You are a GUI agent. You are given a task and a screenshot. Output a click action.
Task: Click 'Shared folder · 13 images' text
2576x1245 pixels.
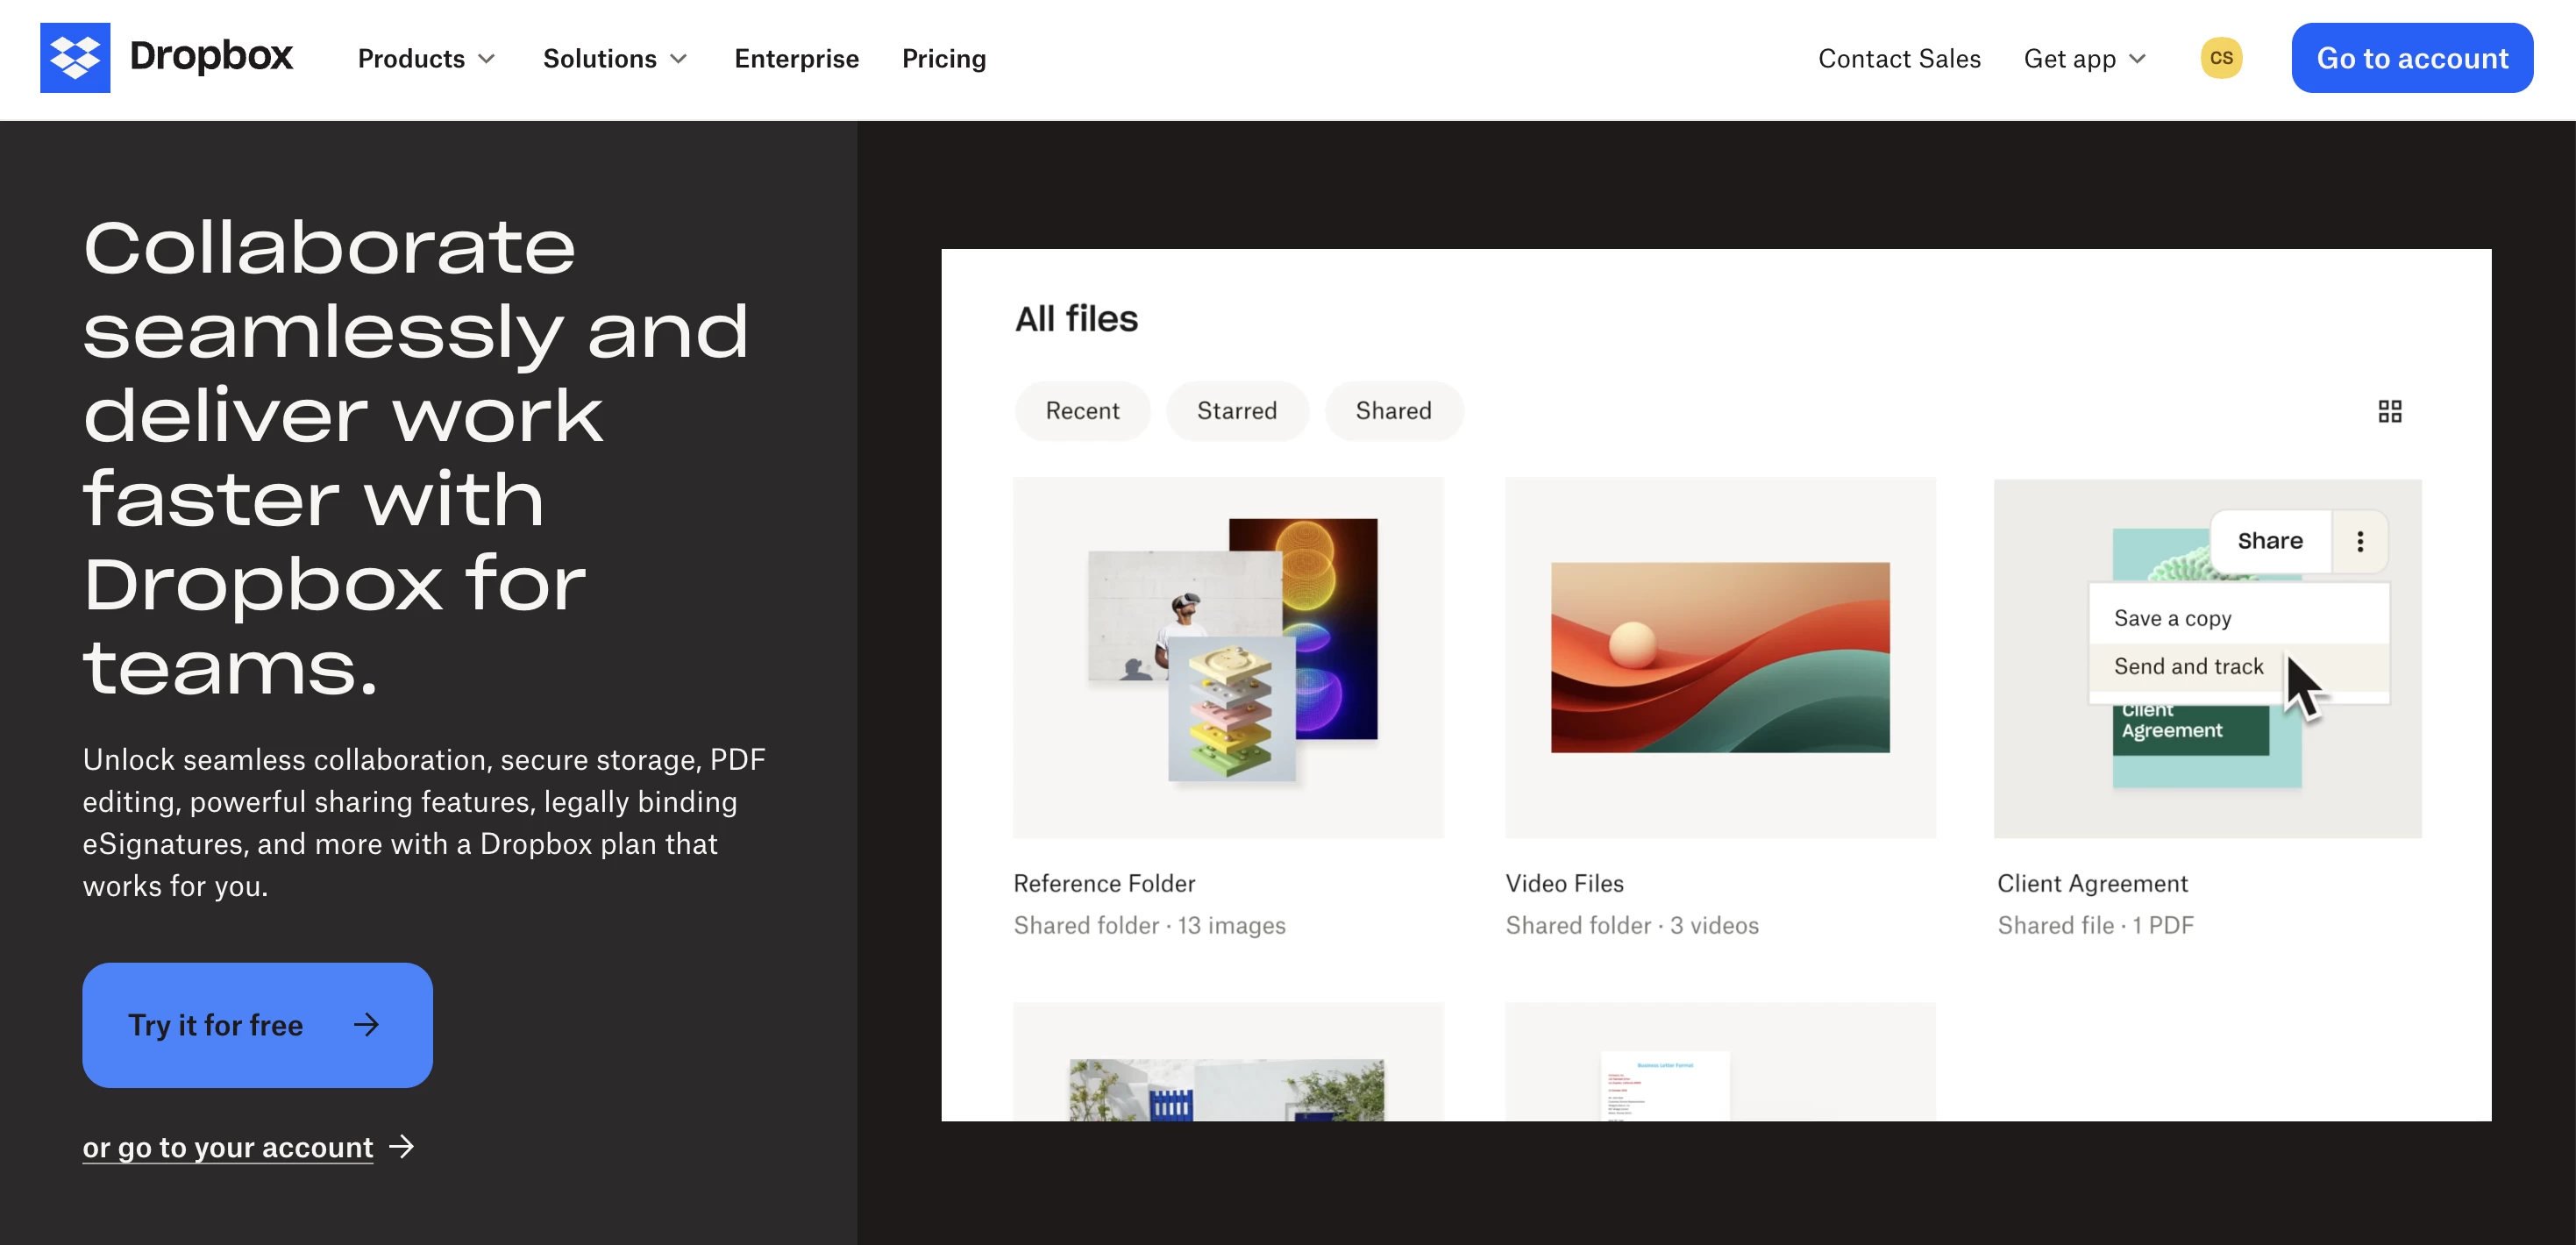click(1149, 925)
